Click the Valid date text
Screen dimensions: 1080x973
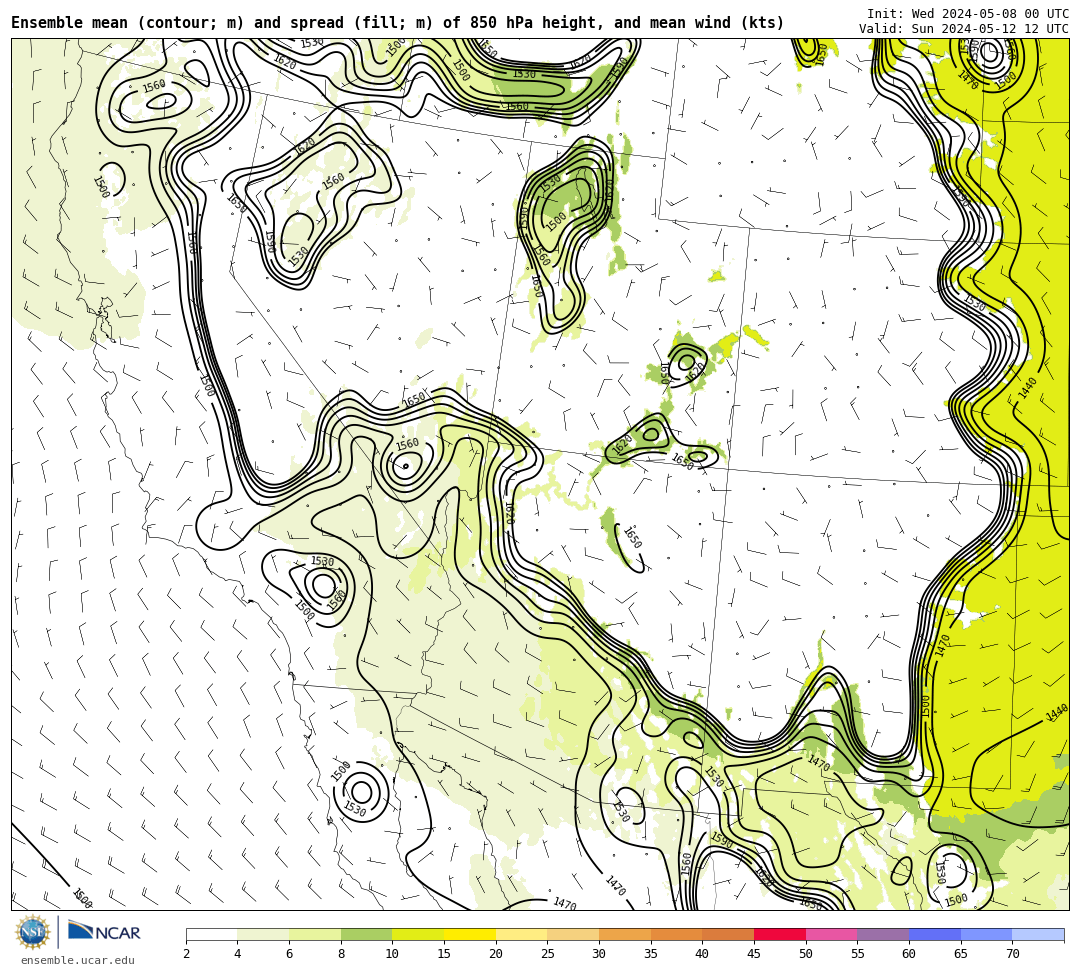coord(964,28)
